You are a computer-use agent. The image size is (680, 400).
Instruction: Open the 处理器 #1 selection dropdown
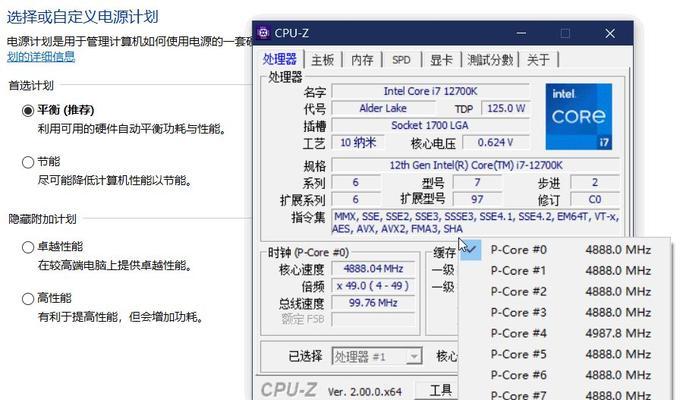(377, 357)
